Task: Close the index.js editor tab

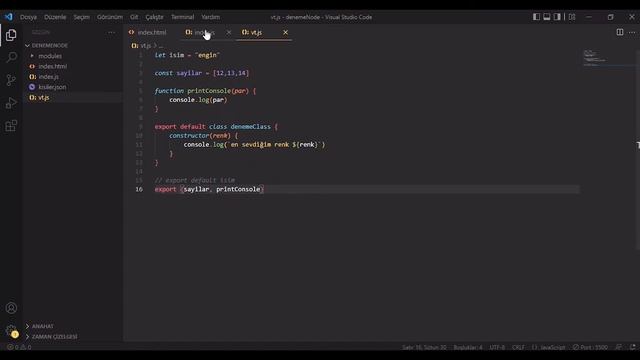Action: coord(229,32)
